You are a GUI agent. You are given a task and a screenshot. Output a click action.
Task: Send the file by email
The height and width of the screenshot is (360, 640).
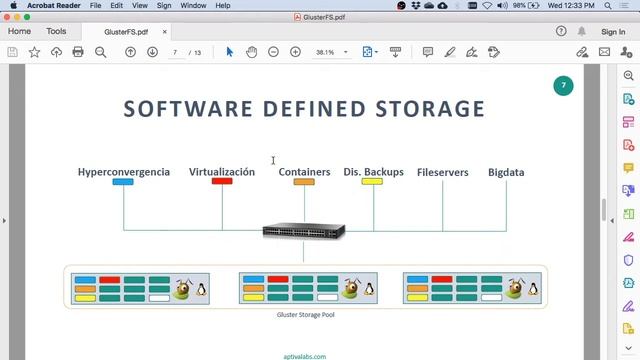point(604,52)
